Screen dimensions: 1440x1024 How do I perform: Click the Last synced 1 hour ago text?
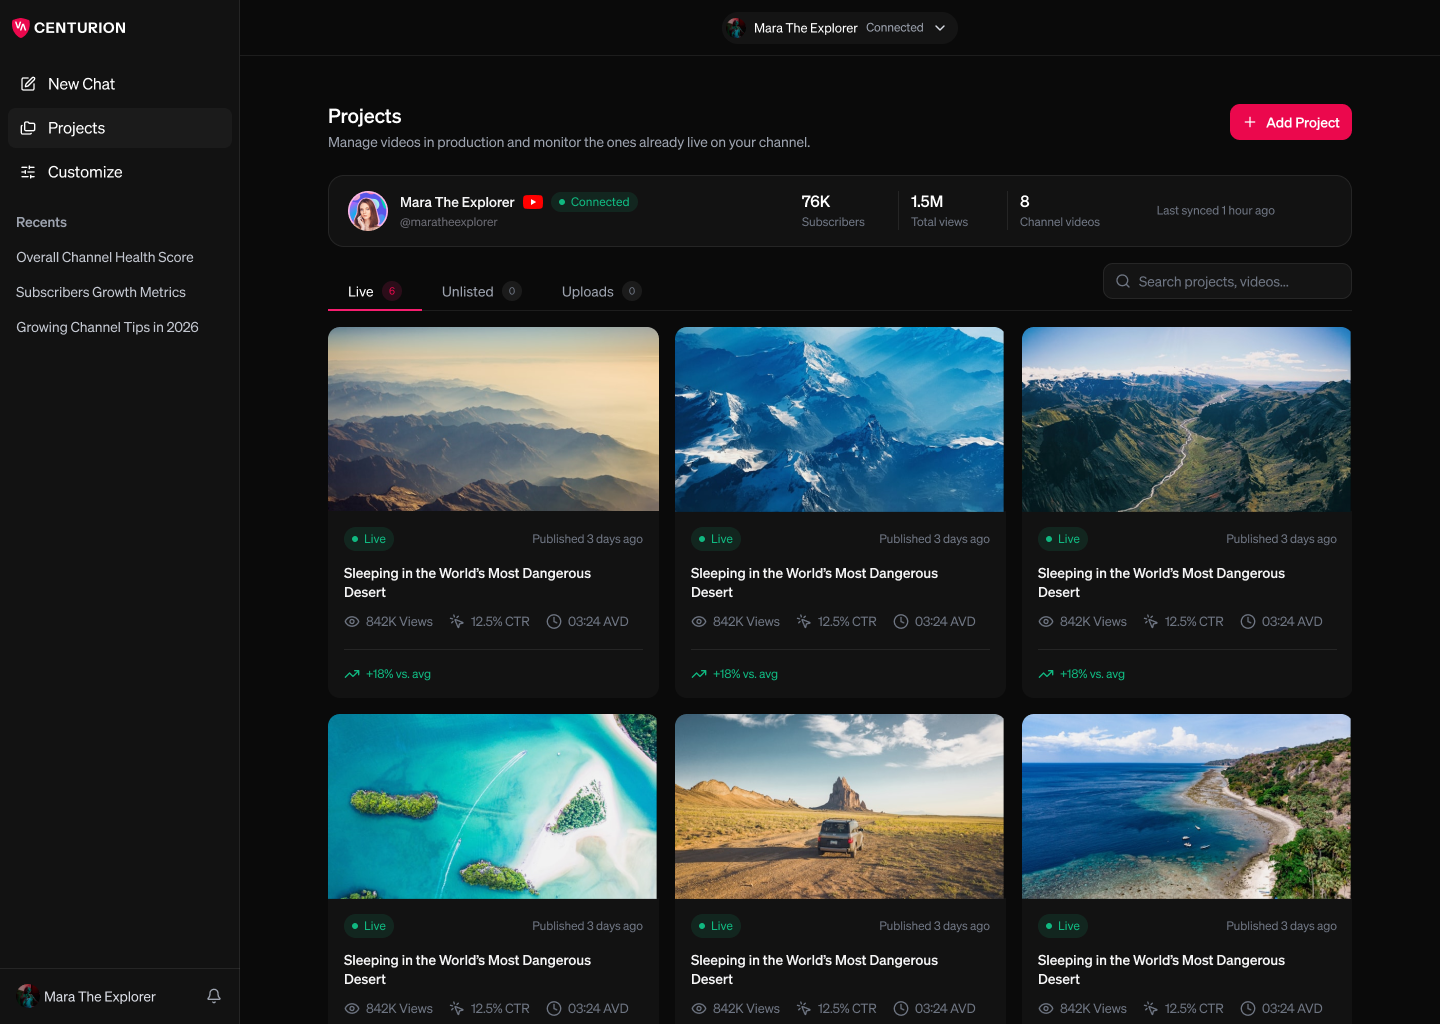[1215, 211]
